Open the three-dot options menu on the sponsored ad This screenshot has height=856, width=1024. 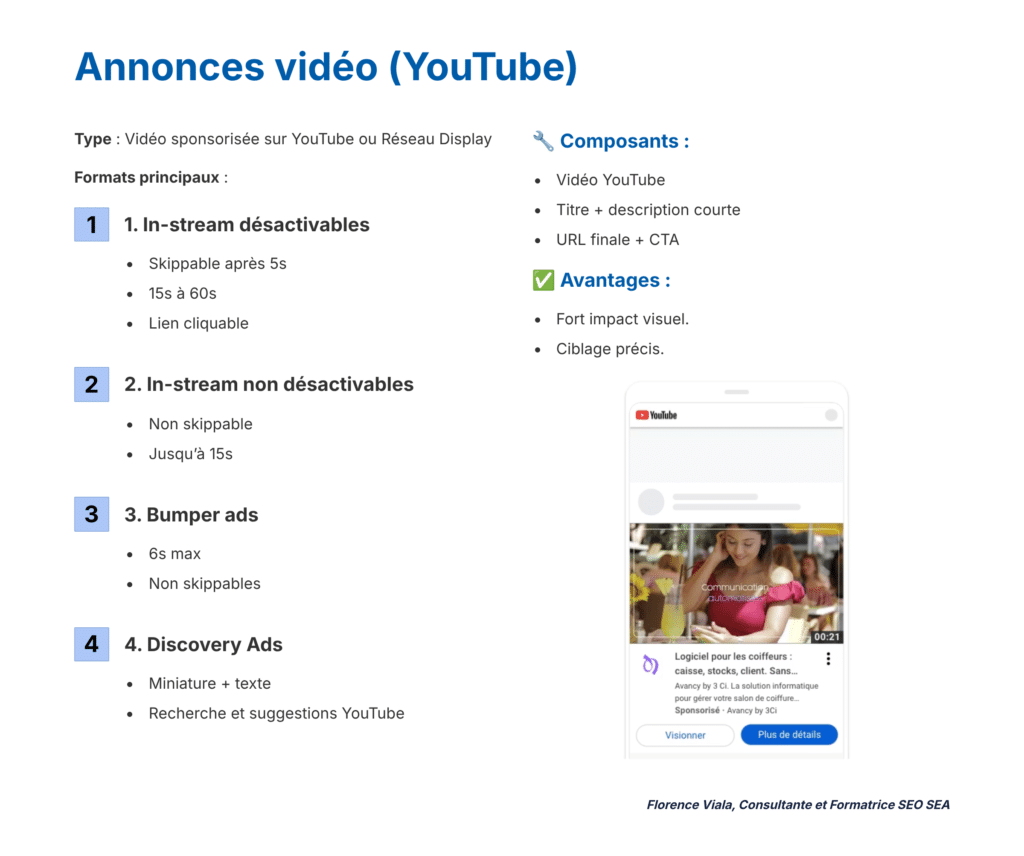pyautogui.click(x=827, y=658)
